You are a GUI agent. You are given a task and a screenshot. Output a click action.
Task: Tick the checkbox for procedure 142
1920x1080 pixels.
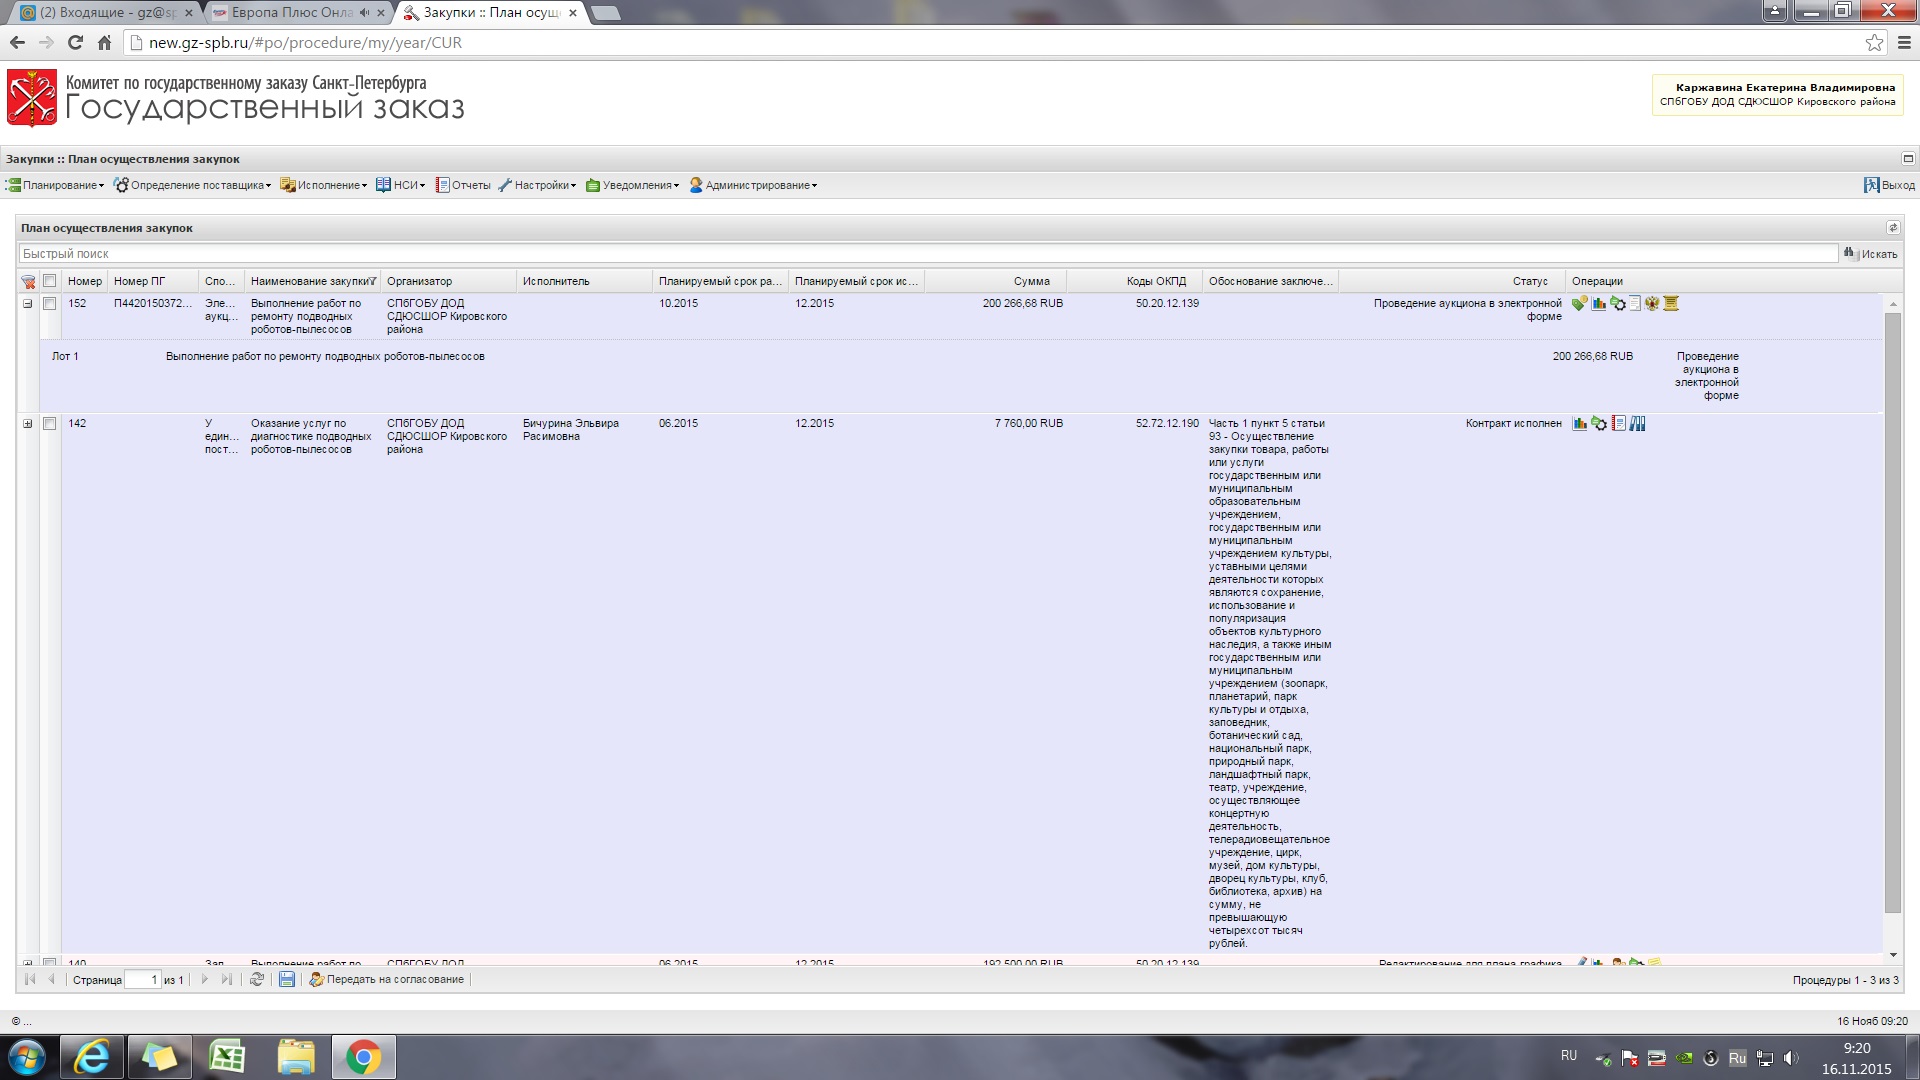pyautogui.click(x=49, y=424)
